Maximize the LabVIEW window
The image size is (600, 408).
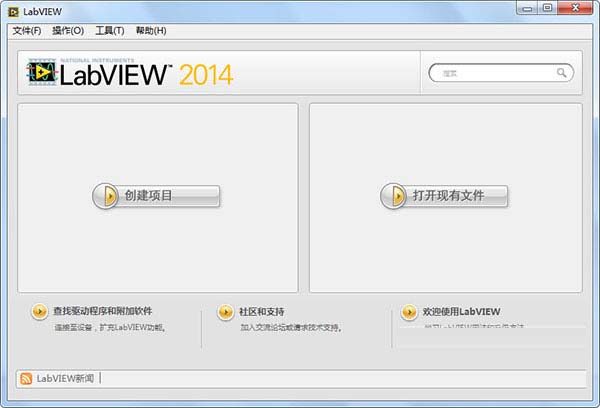[x=548, y=8]
